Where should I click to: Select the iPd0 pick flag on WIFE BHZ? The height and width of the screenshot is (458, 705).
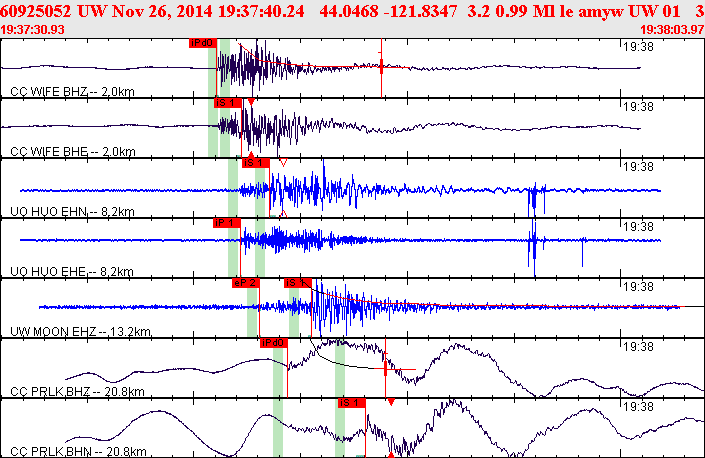coord(203,43)
